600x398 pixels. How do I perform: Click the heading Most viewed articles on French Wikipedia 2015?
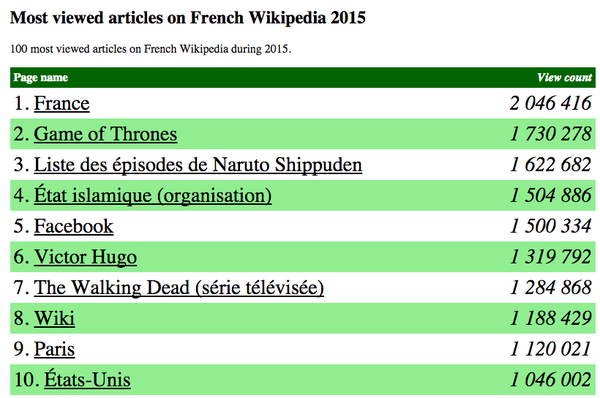[188, 18]
